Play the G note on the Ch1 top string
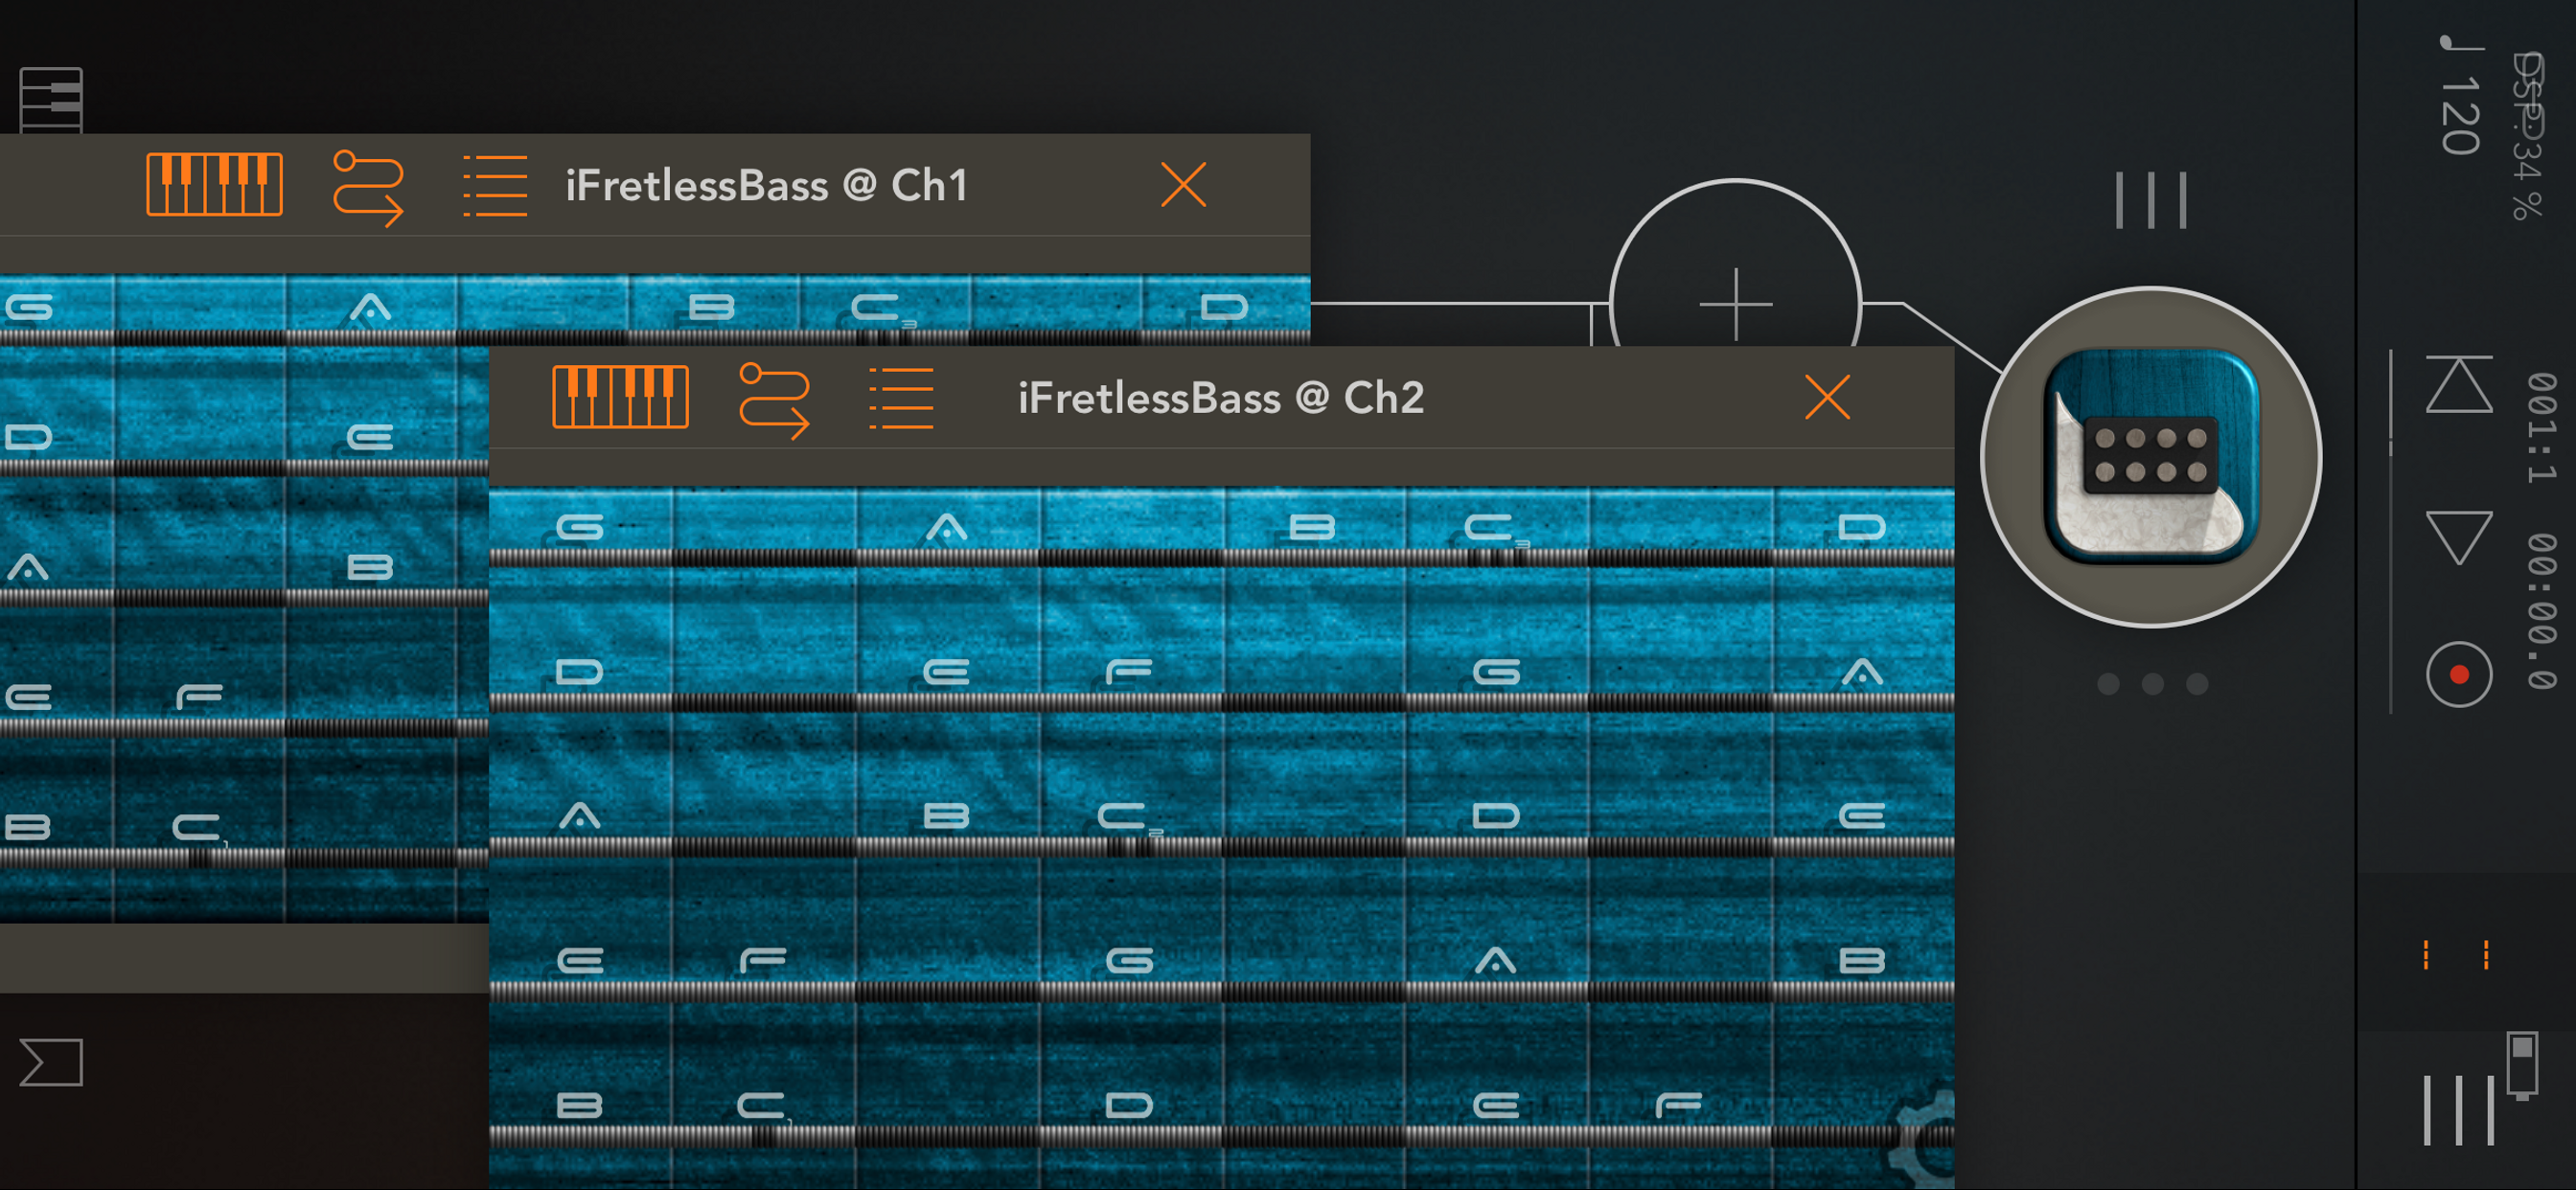2576x1190 pixels. click(x=28, y=307)
